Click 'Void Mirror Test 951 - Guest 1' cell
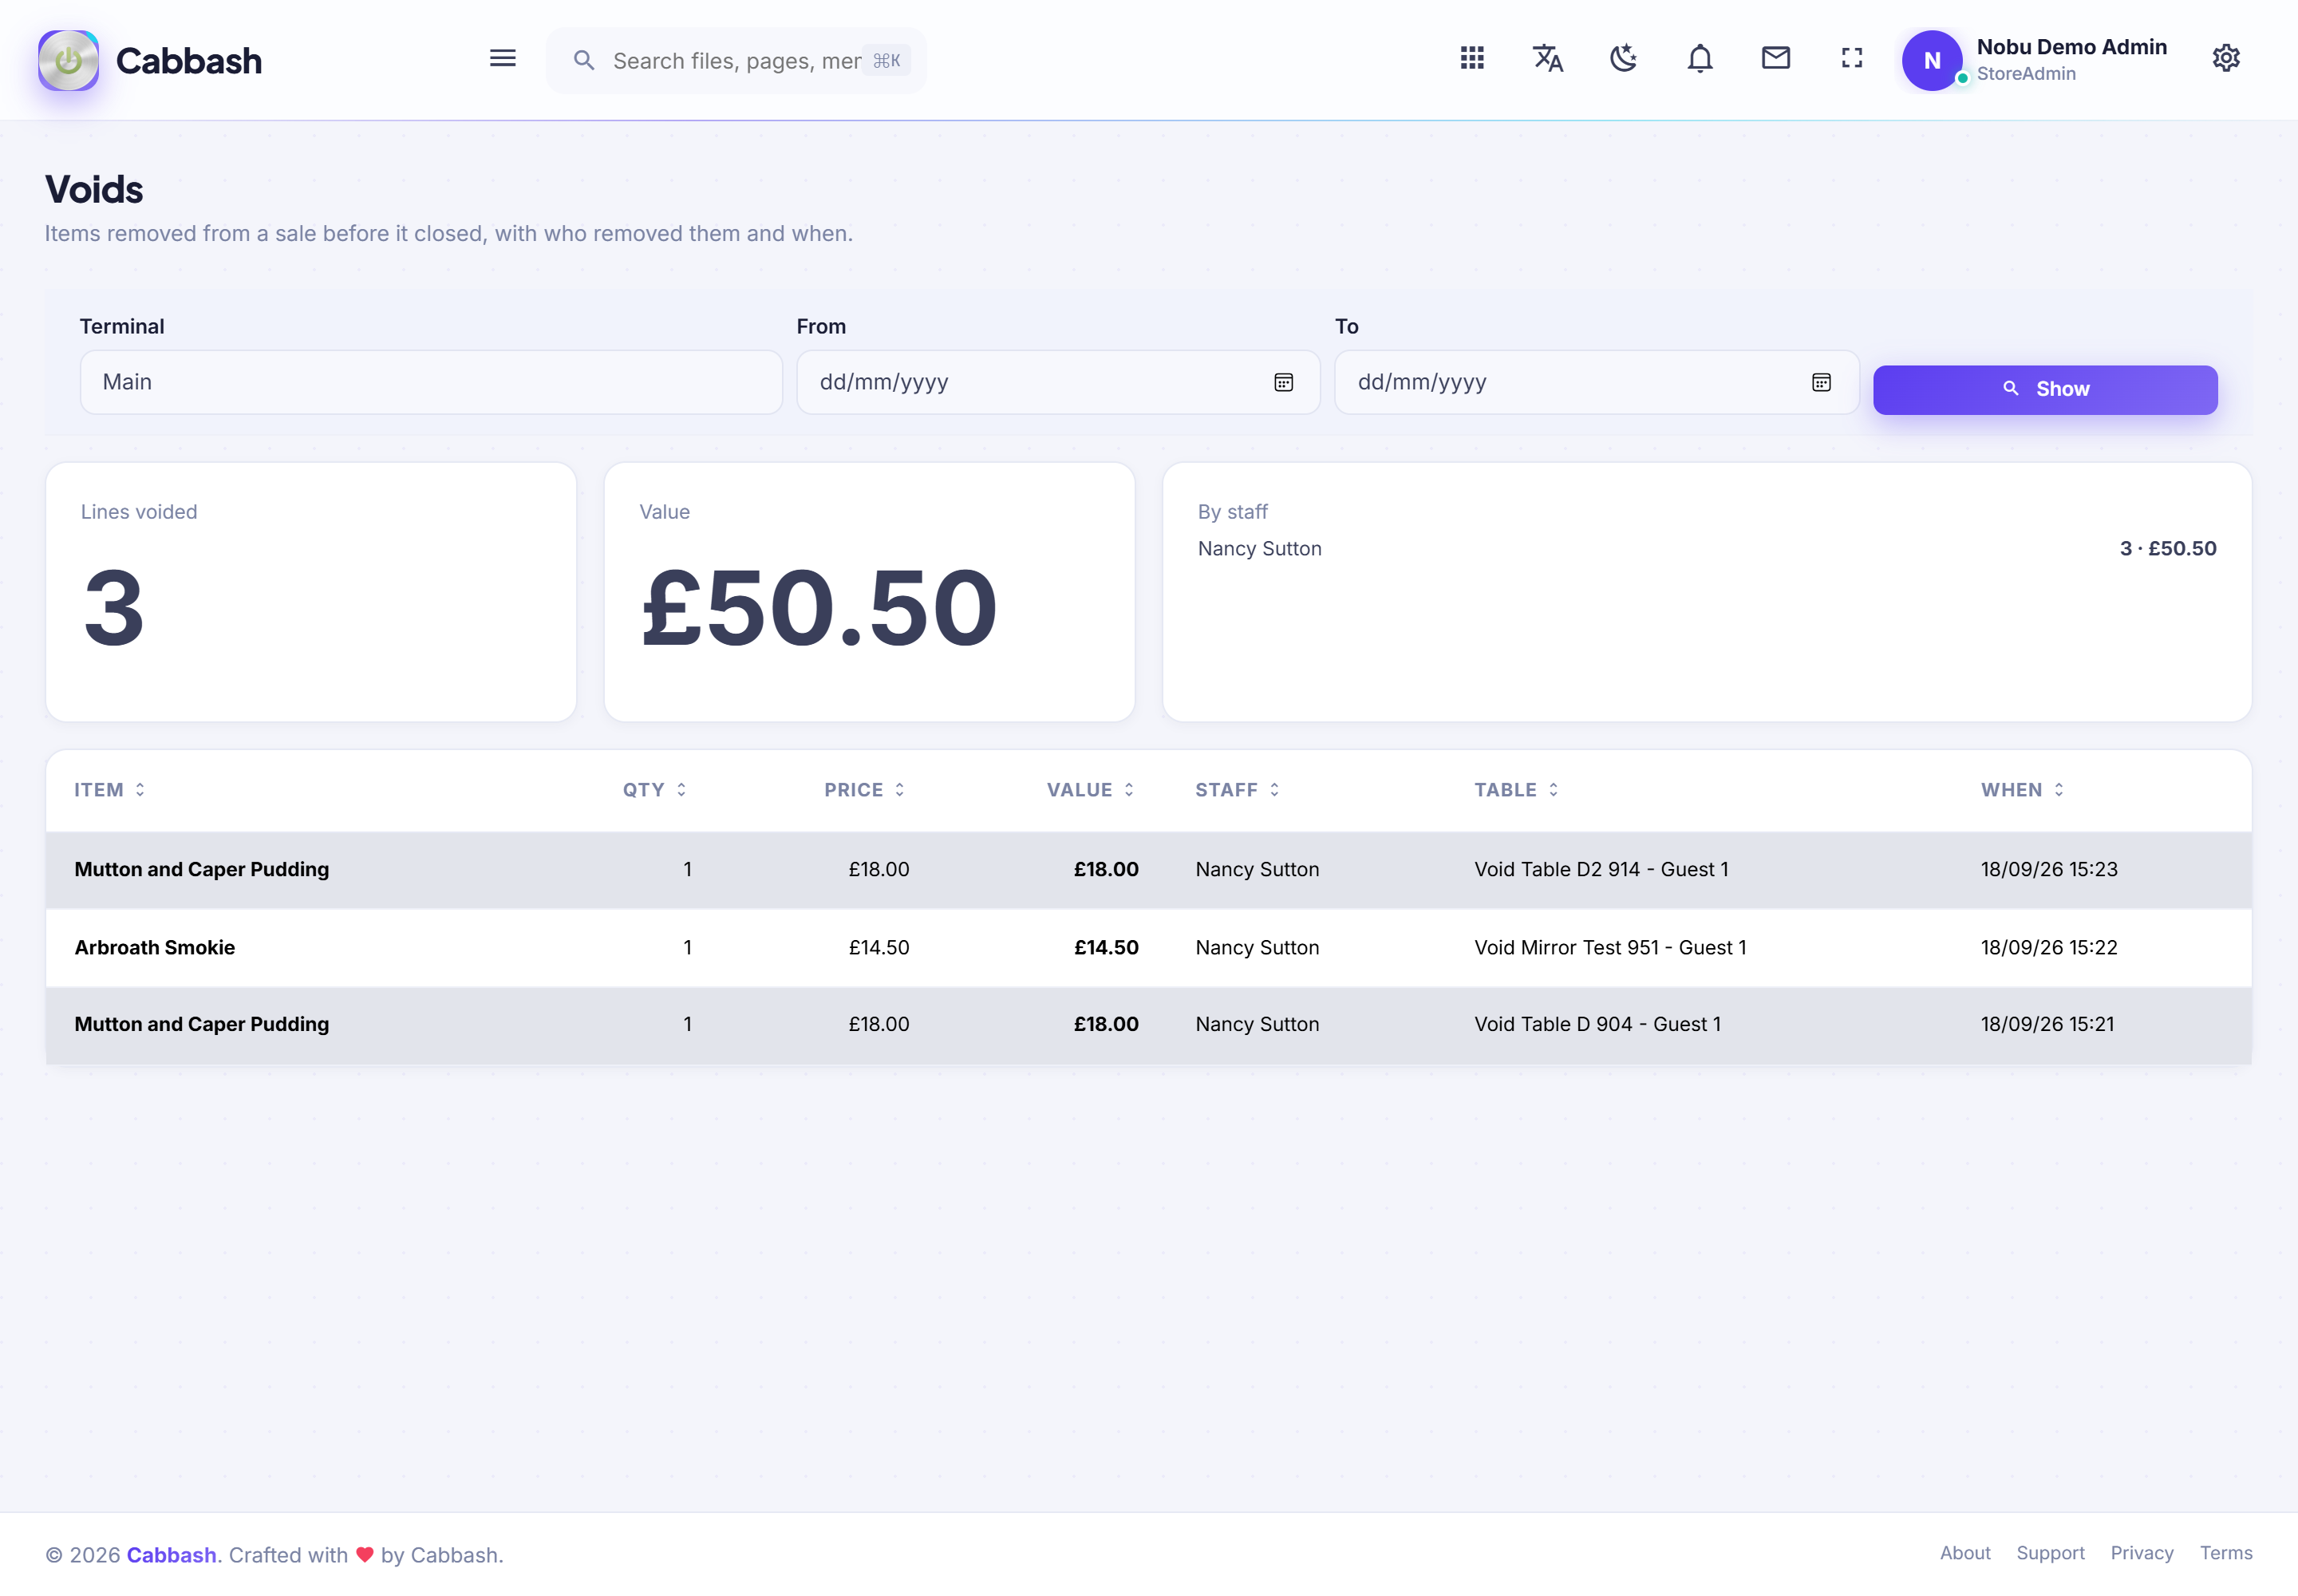The height and width of the screenshot is (1596, 2298). coord(1610,947)
